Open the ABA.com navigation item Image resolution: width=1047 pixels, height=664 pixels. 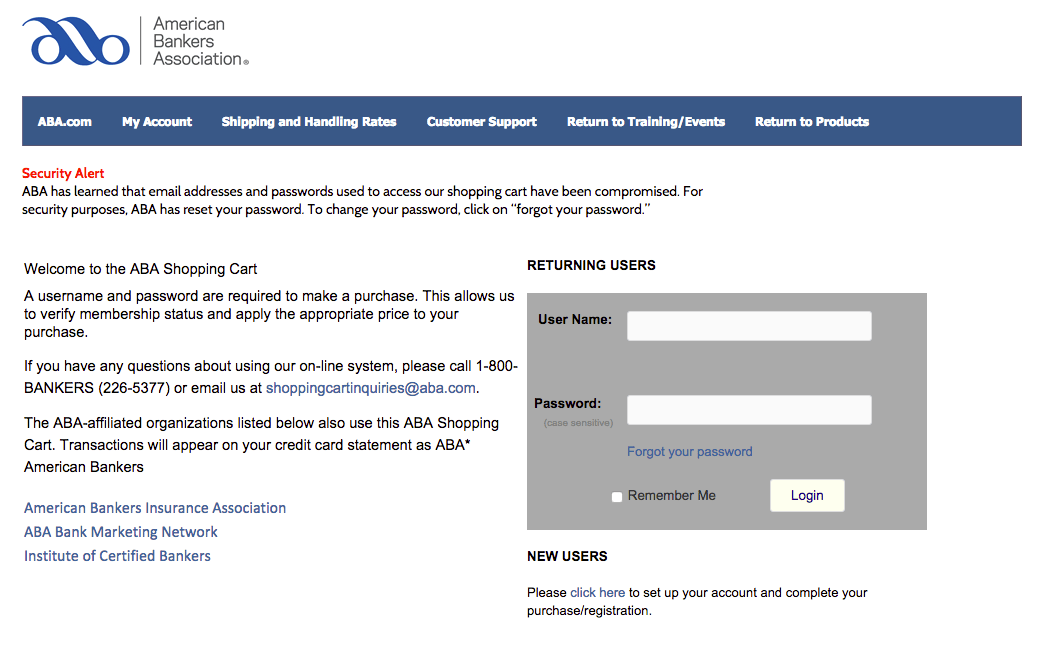[x=65, y=122]
